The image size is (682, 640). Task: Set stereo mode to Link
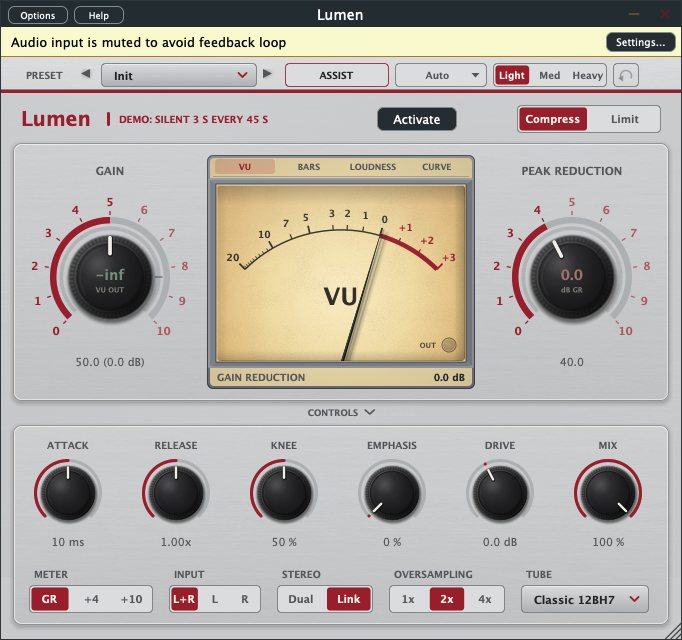pos(349,599)
